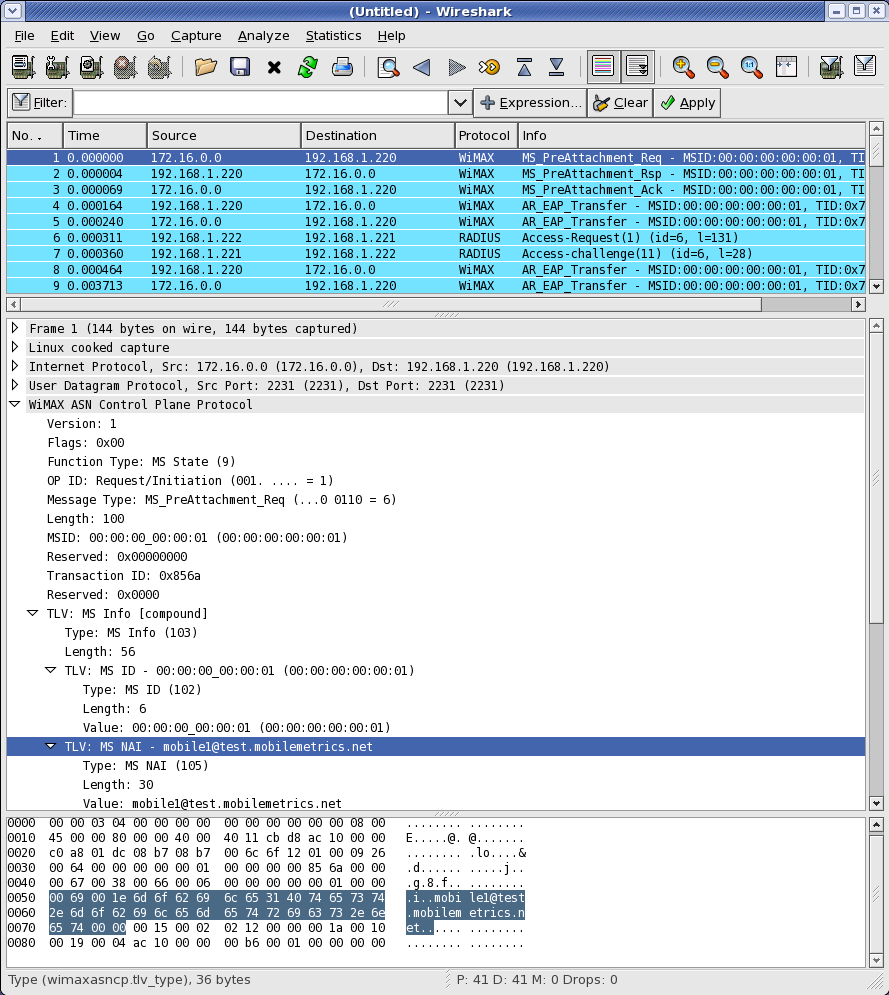Open the filter history dropdown arrow

tap(460, 103)
